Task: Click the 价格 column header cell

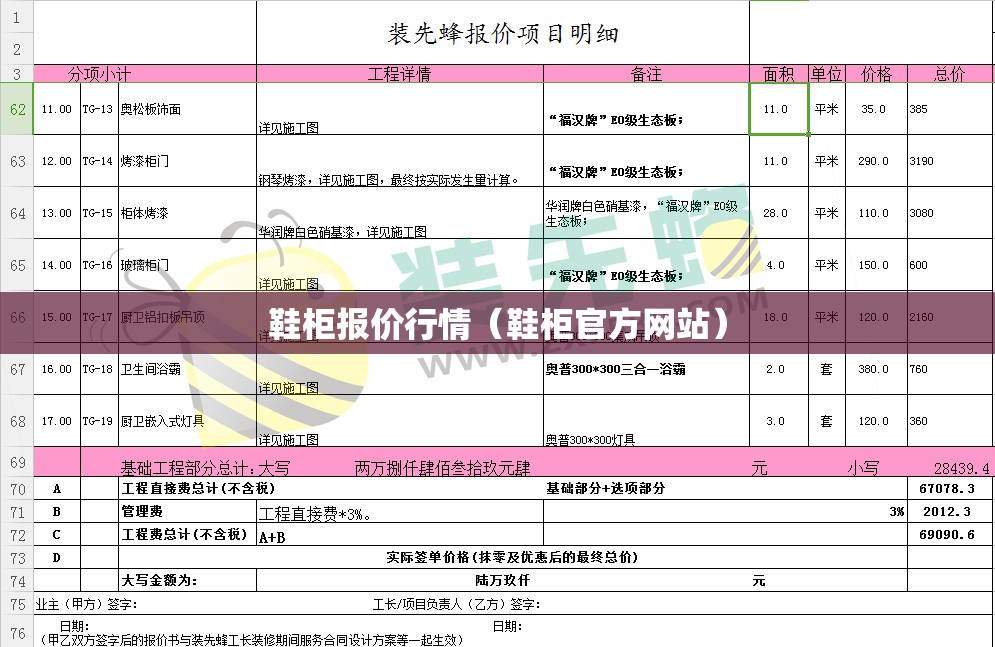Action: [x=876, y=74]
